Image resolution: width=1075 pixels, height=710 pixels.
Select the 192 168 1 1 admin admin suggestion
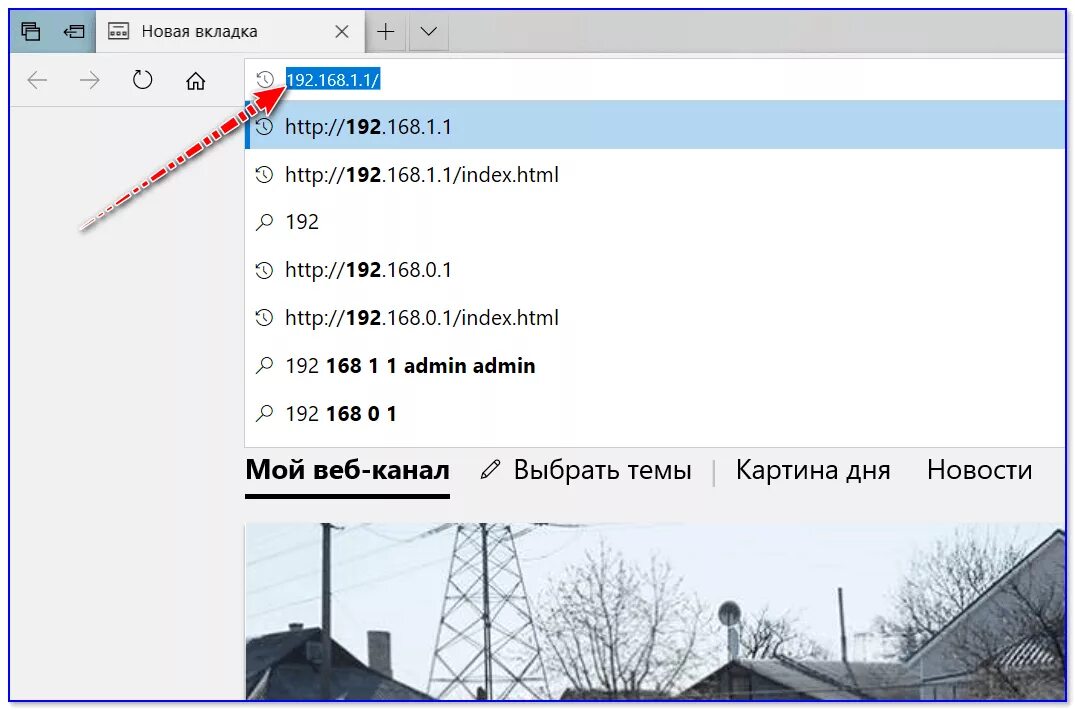click(x=410, y=366)
